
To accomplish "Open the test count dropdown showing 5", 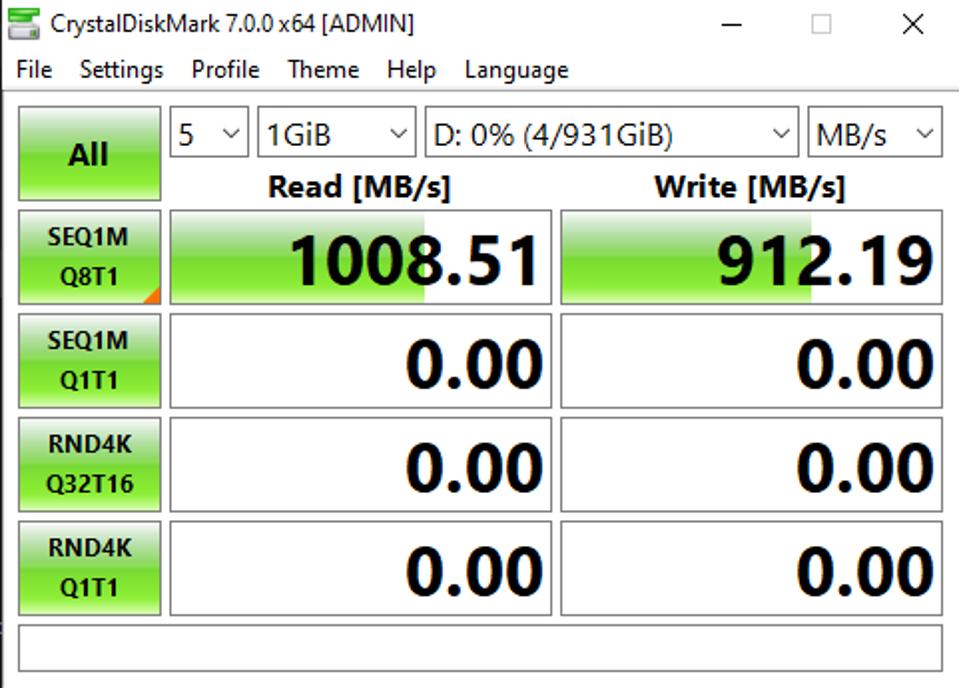I will pos(209,132).
